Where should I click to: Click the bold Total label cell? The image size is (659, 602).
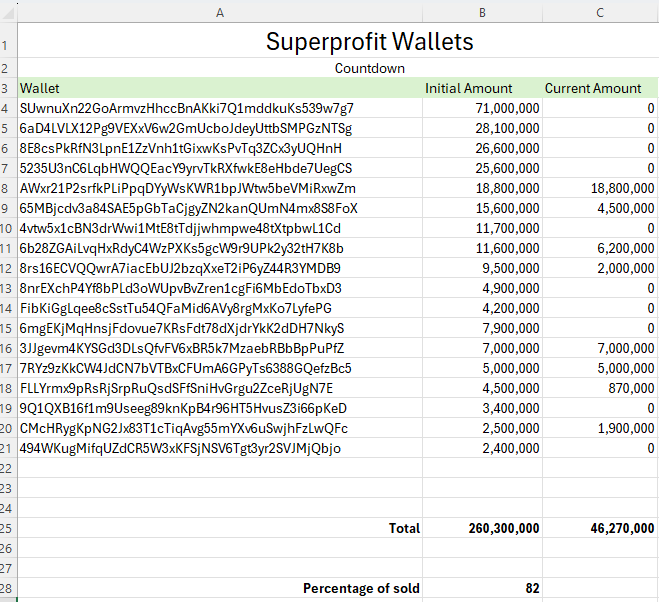(x=220, y=528)
